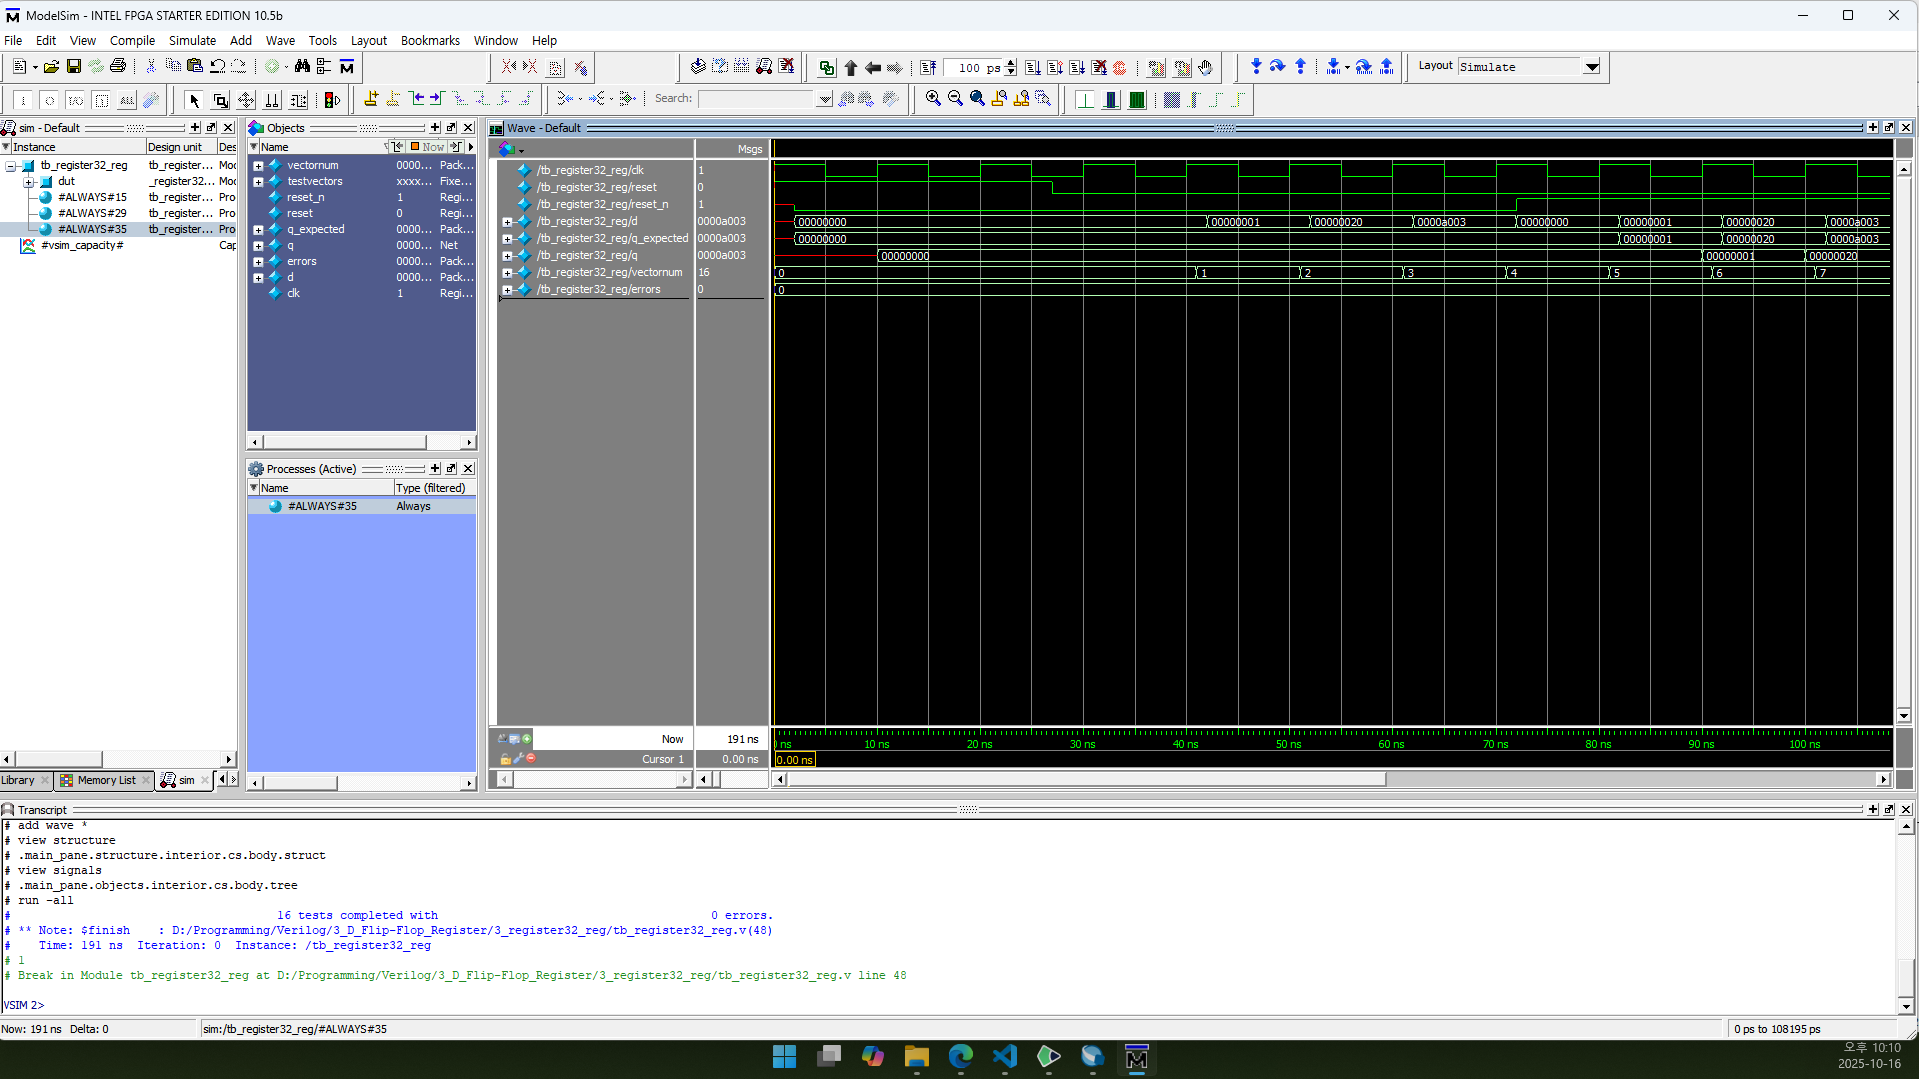Click the Save icon in the toolbar

point(73,67)
